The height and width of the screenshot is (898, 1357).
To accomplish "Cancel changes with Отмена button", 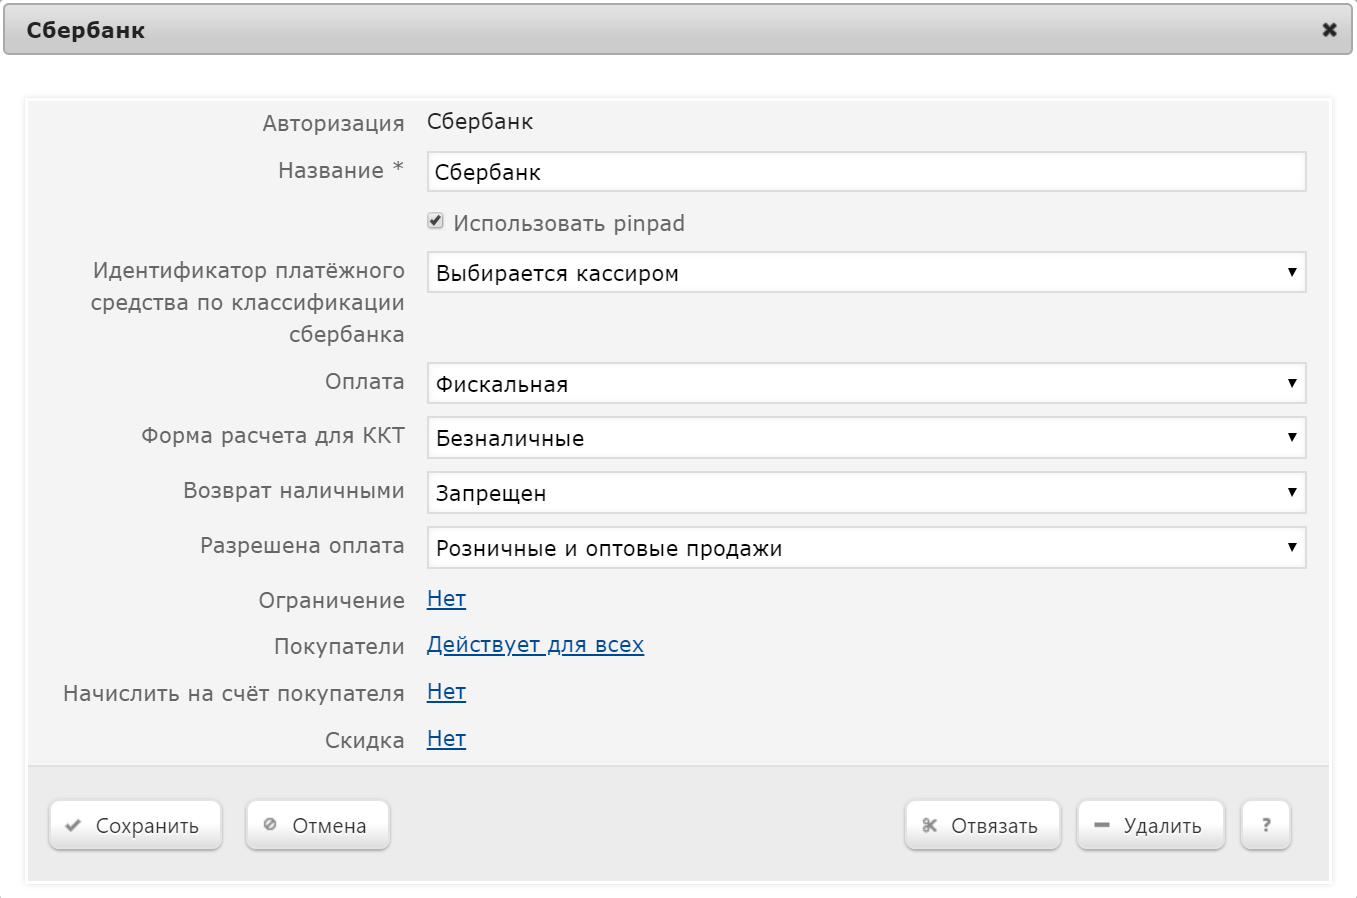I will point(317,826).
